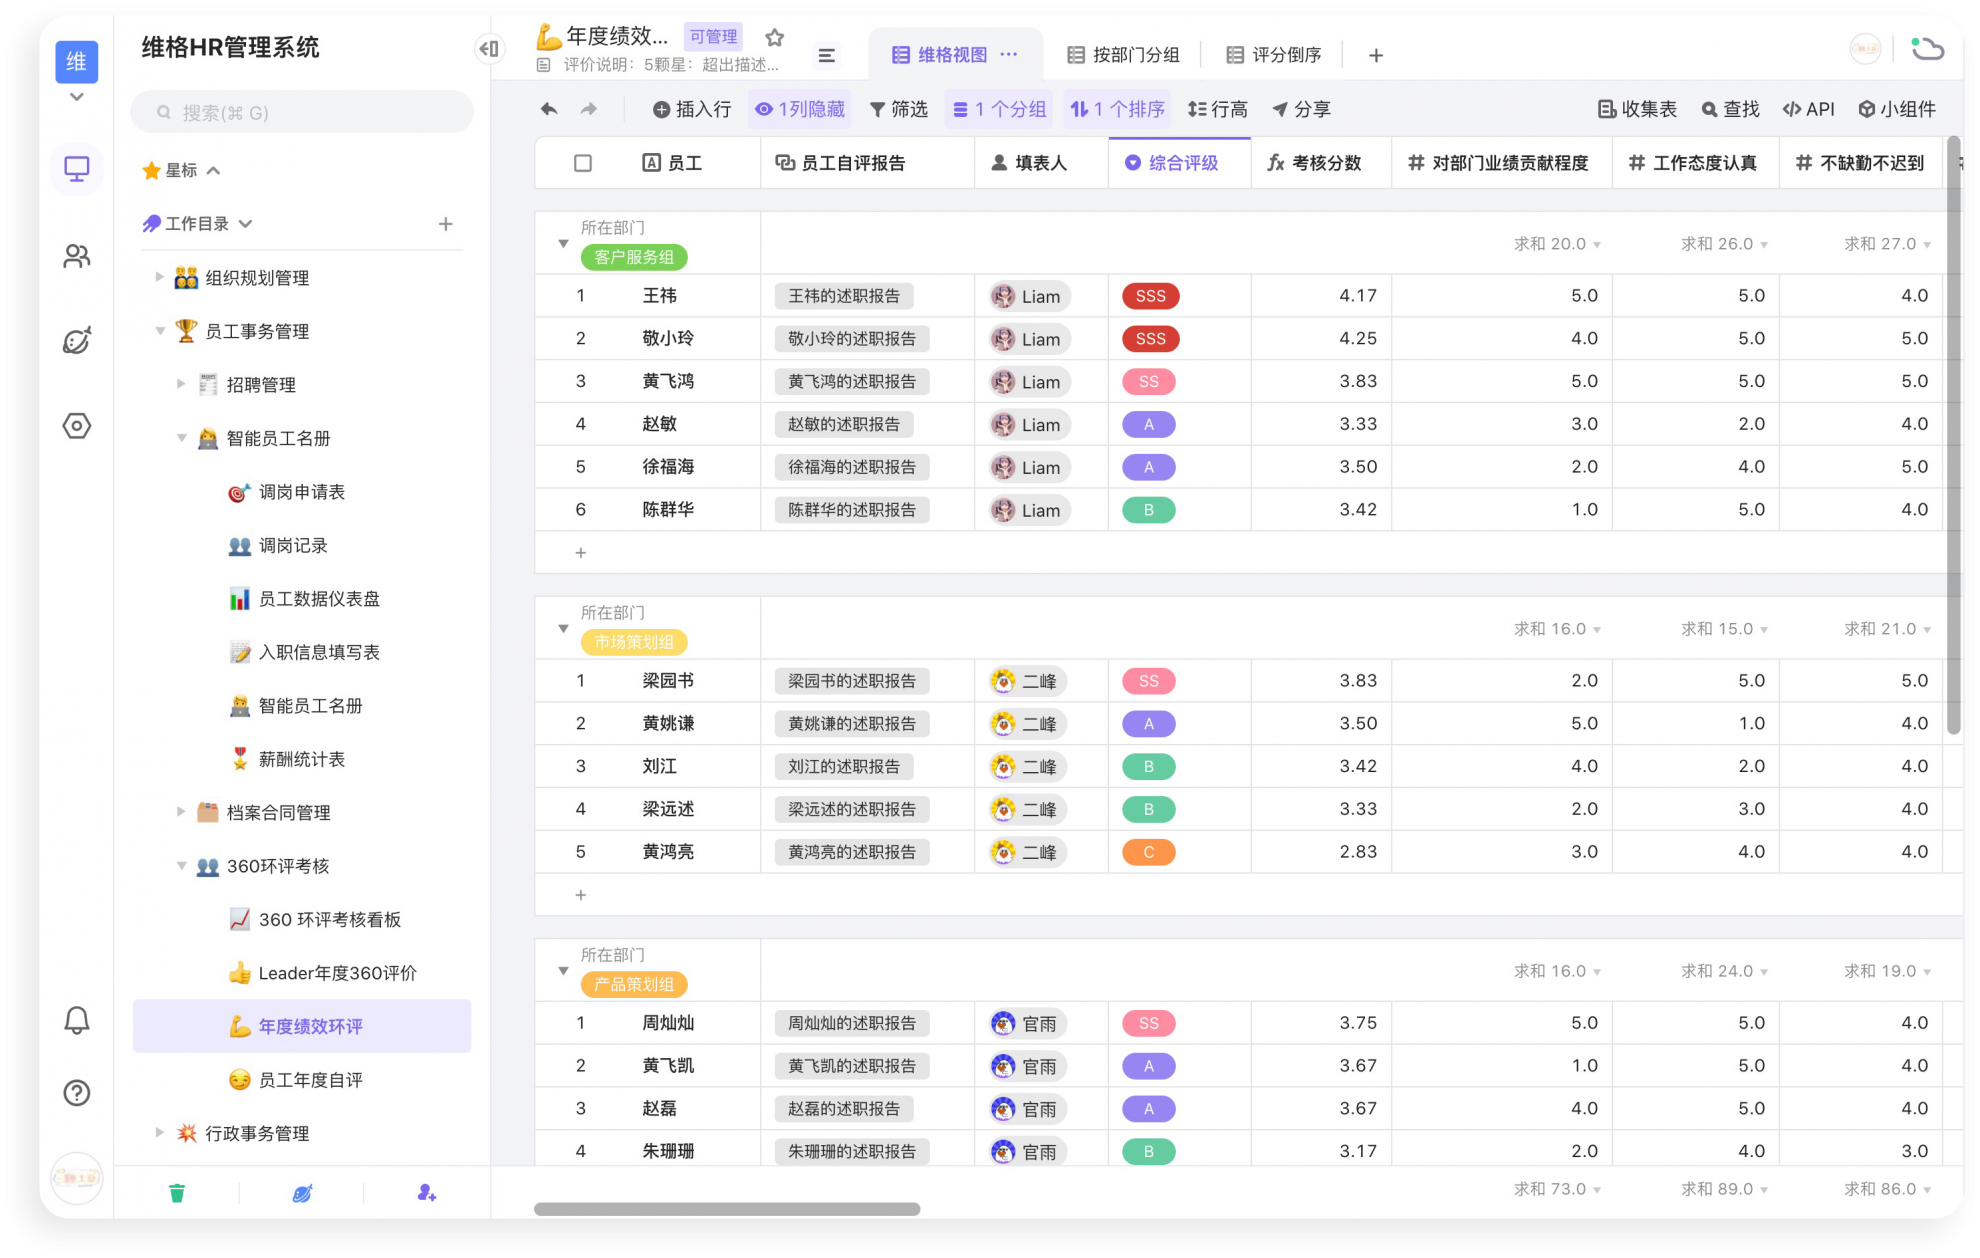Switch to 评分倒序 view tab

click(x=1274, y=55)
